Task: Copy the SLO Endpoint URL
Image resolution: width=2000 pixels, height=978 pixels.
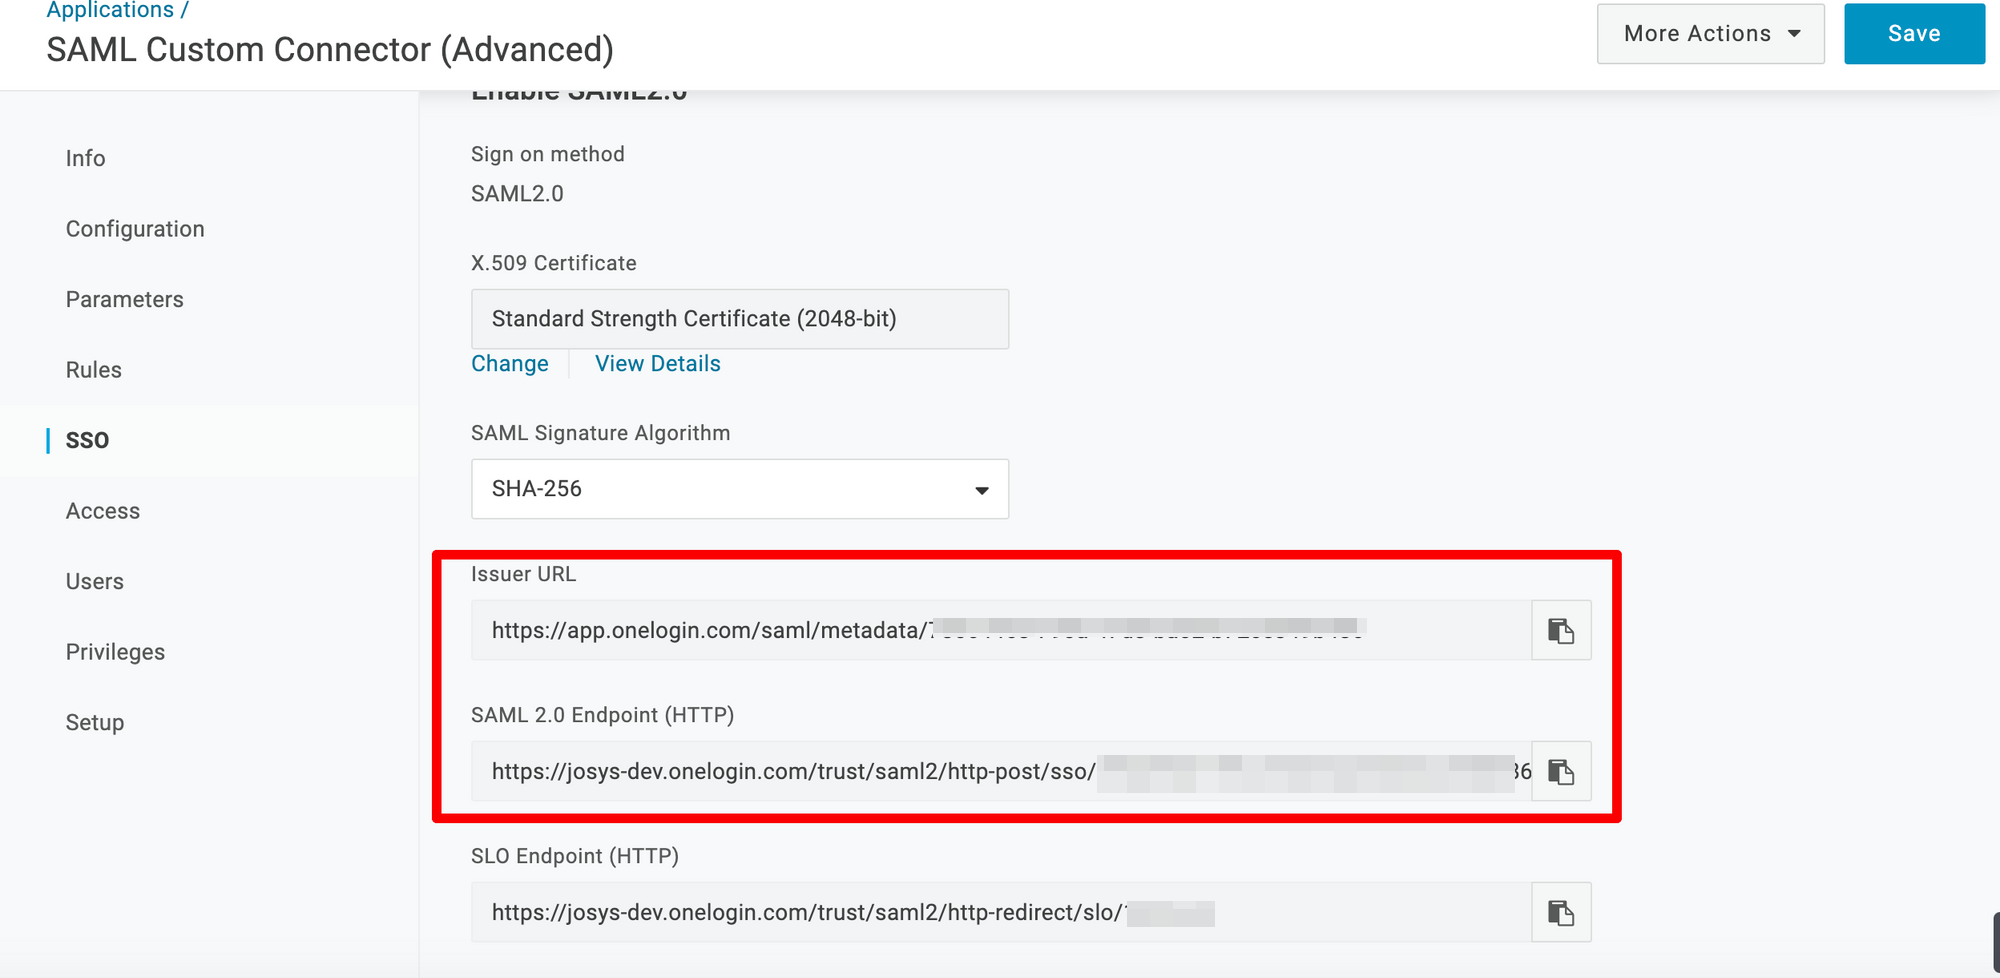Action: coord(1560,913)
